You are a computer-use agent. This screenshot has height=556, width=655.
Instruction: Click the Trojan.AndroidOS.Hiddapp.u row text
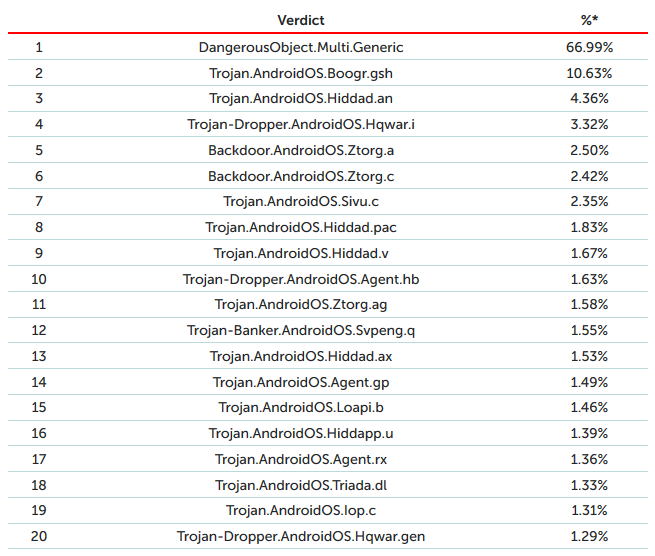(300, 433)
